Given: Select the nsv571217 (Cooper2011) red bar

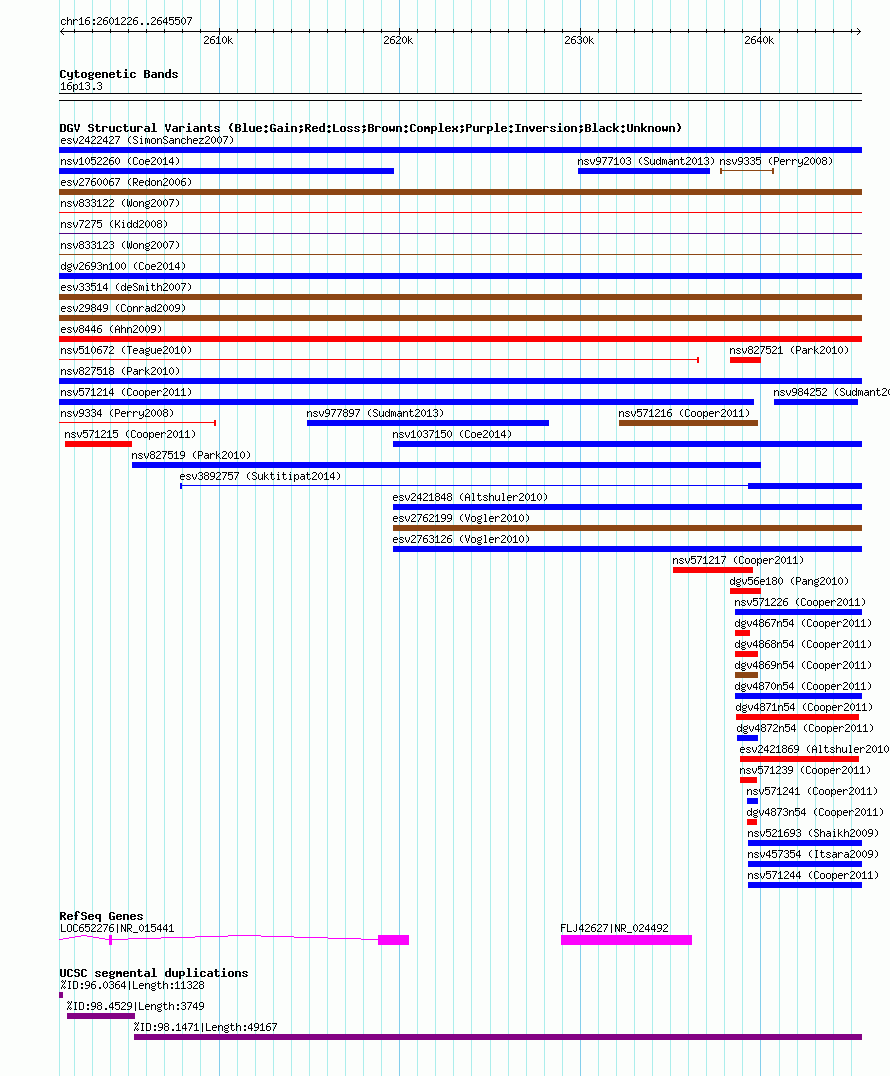Looking at the screenshot, I should [713, 570].
